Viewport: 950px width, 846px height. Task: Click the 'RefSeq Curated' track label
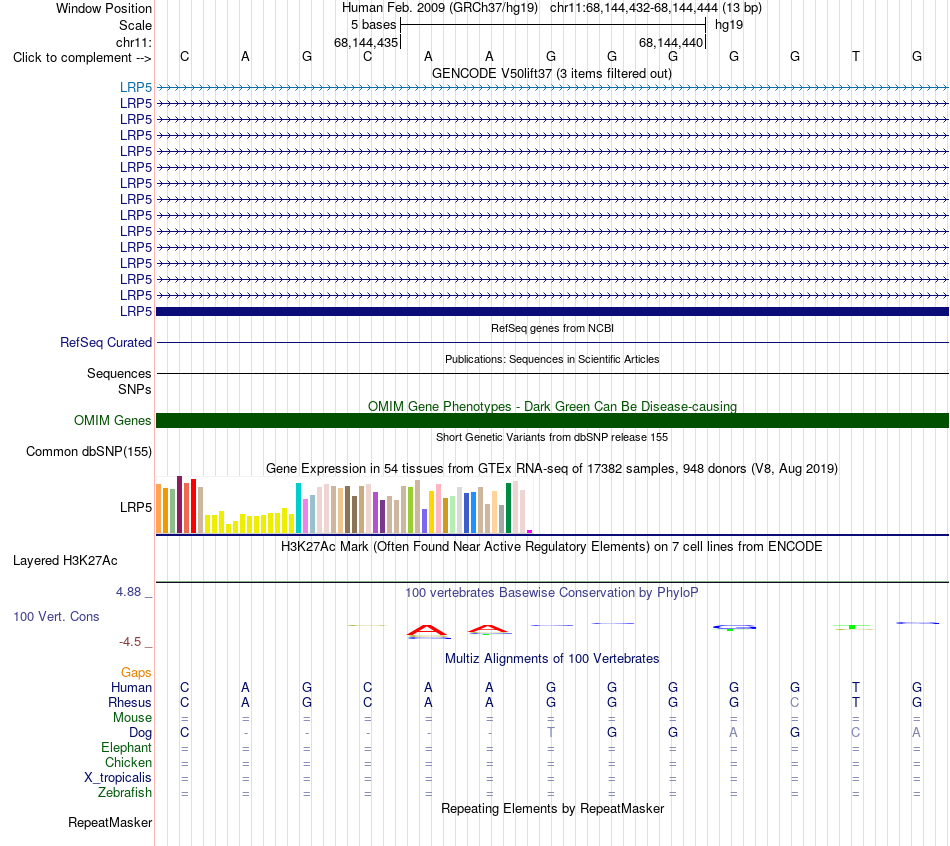tap(106, 342)
